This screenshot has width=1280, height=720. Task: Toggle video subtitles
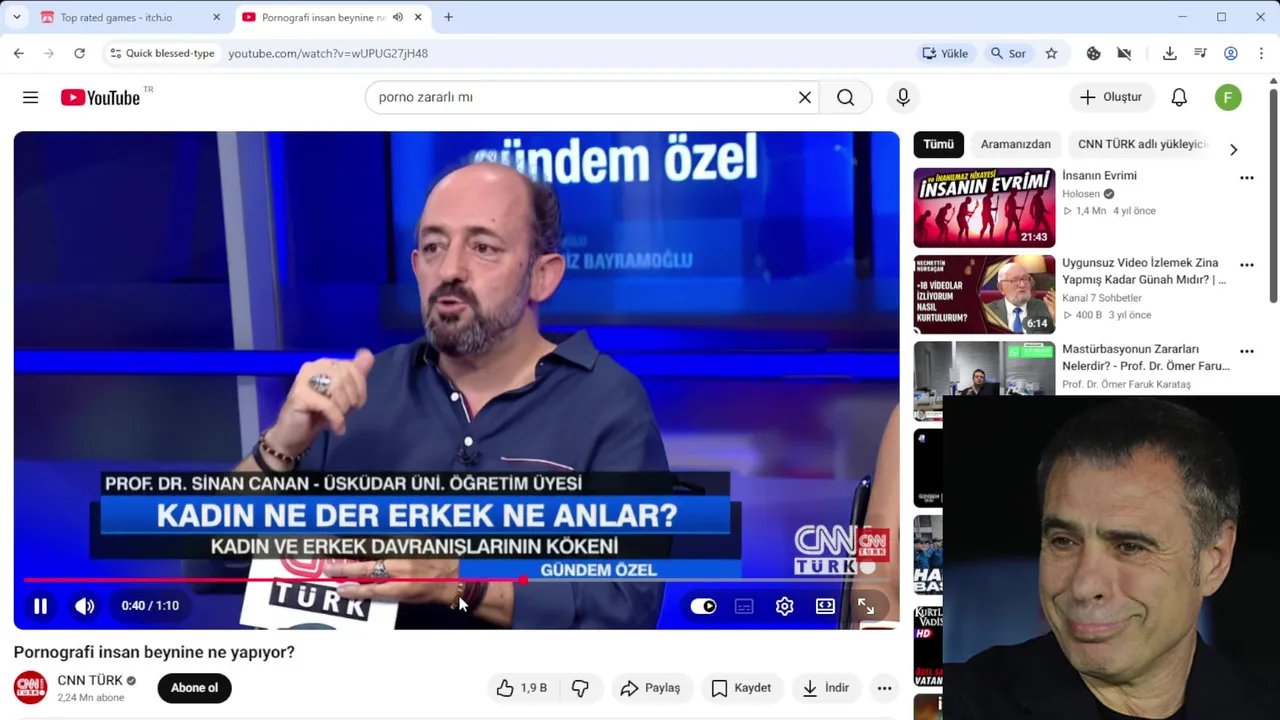tap(744, 606)
